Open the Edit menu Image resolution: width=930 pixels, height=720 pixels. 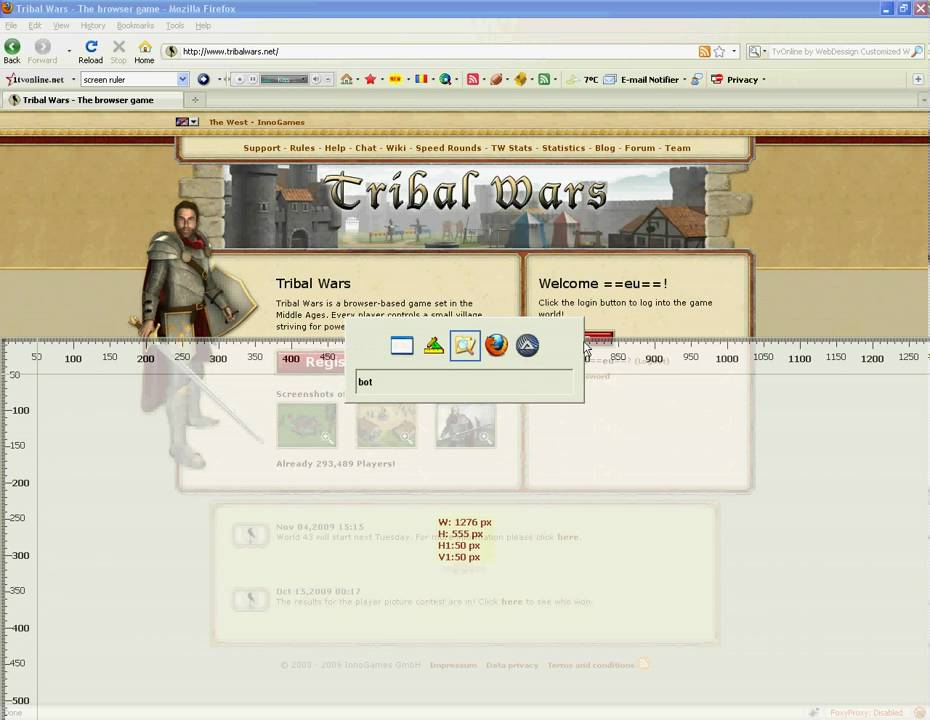(35, 26)
